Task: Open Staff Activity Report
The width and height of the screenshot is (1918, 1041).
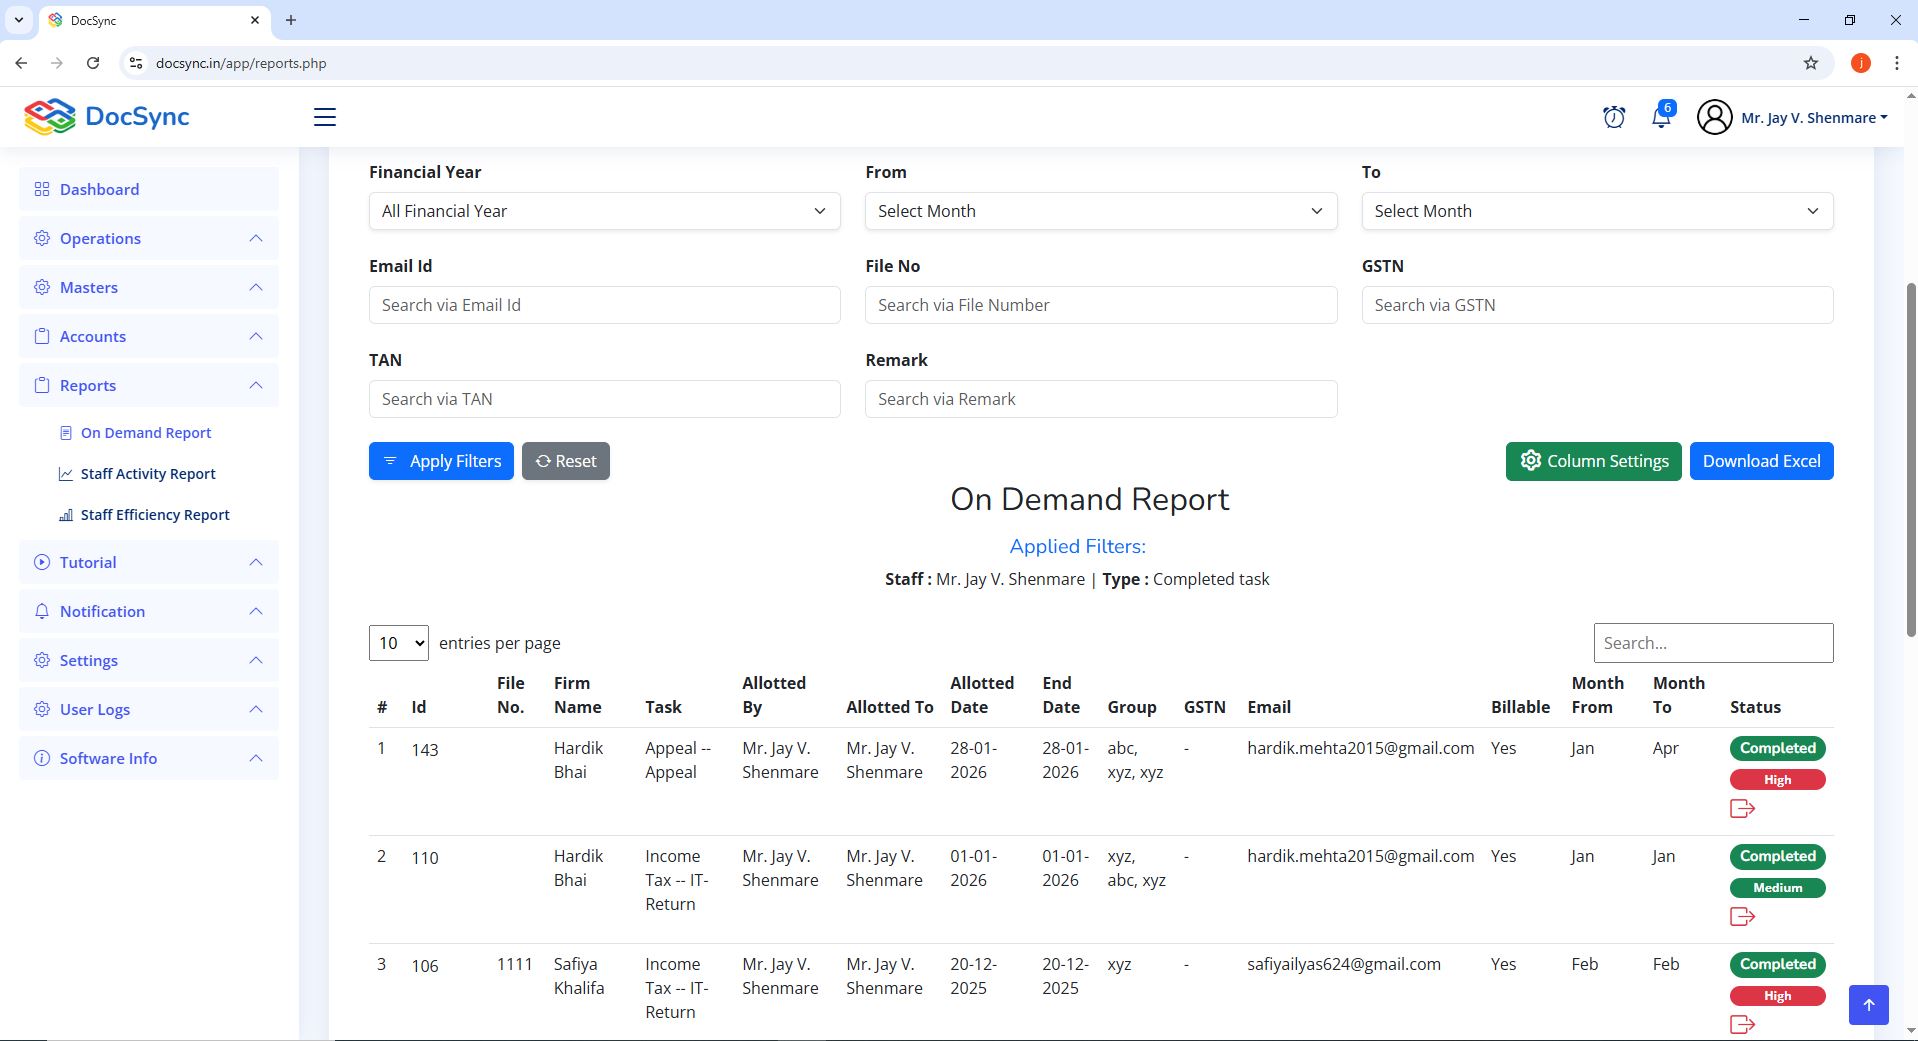Action: coord(147,474)
